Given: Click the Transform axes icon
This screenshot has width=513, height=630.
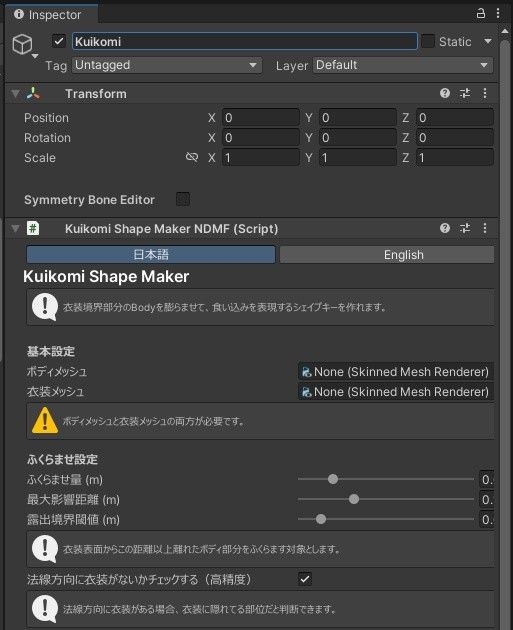Looking at the screenshot, I should [33, 93].
